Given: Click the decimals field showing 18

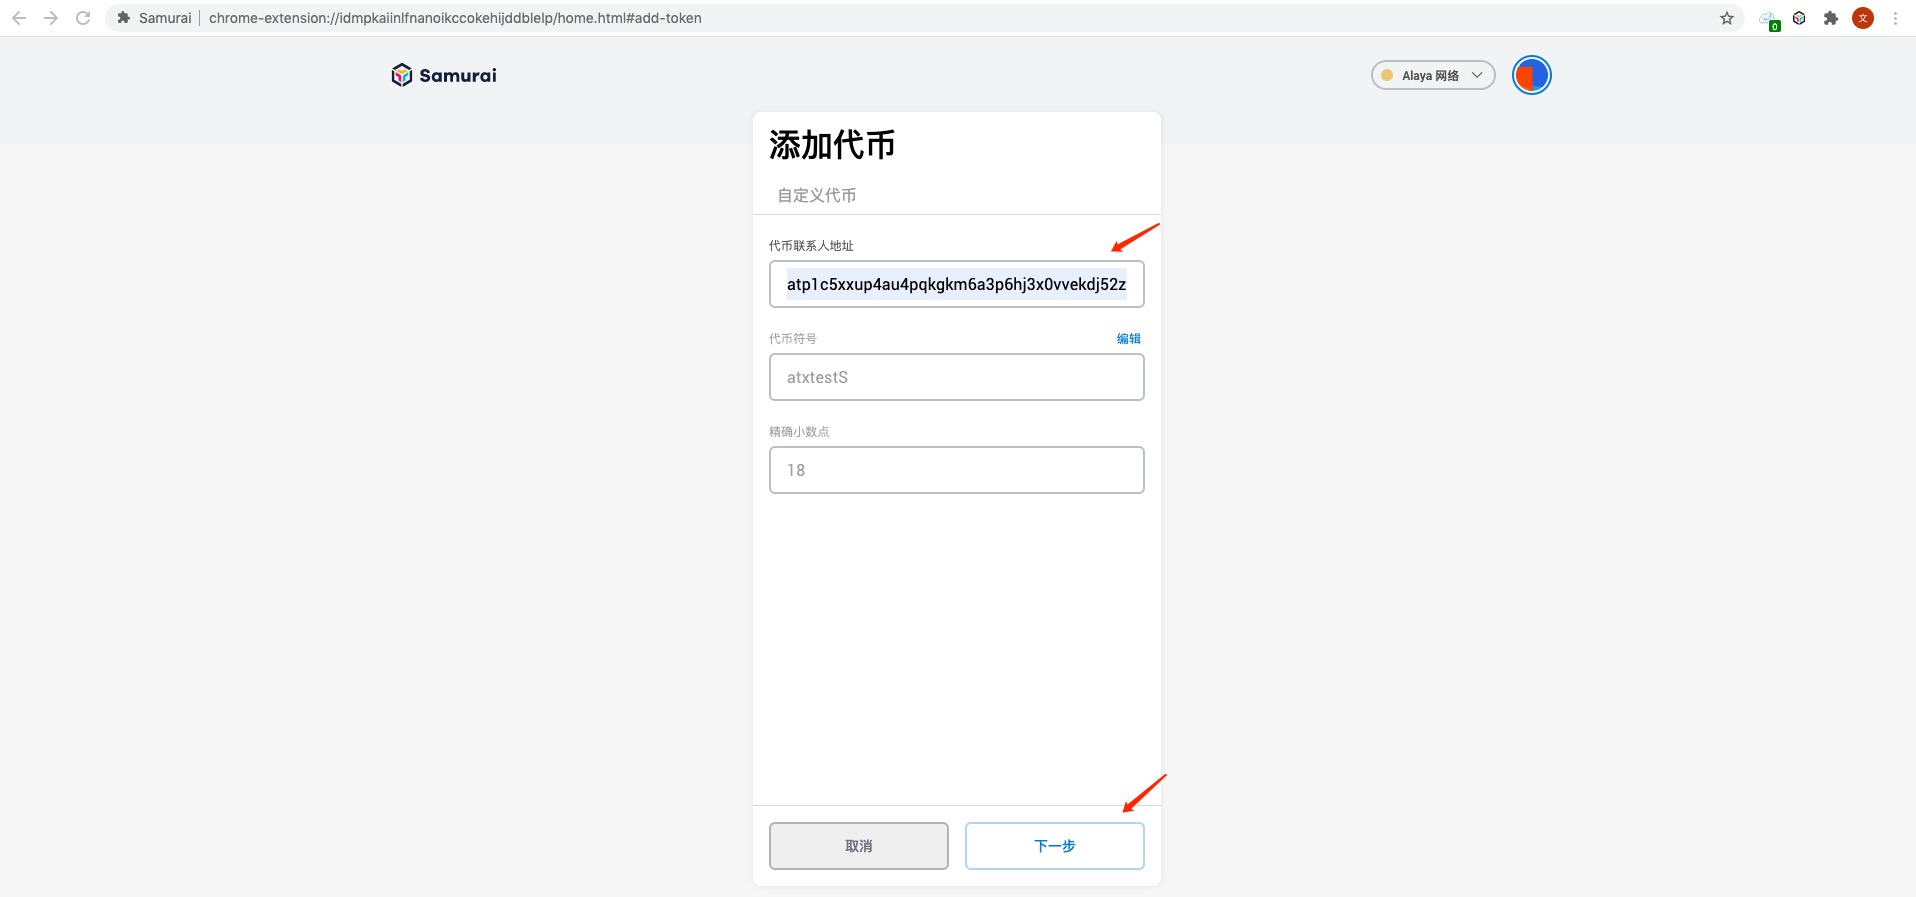Looking at the screenshot, I should click(x=956, y=470).
